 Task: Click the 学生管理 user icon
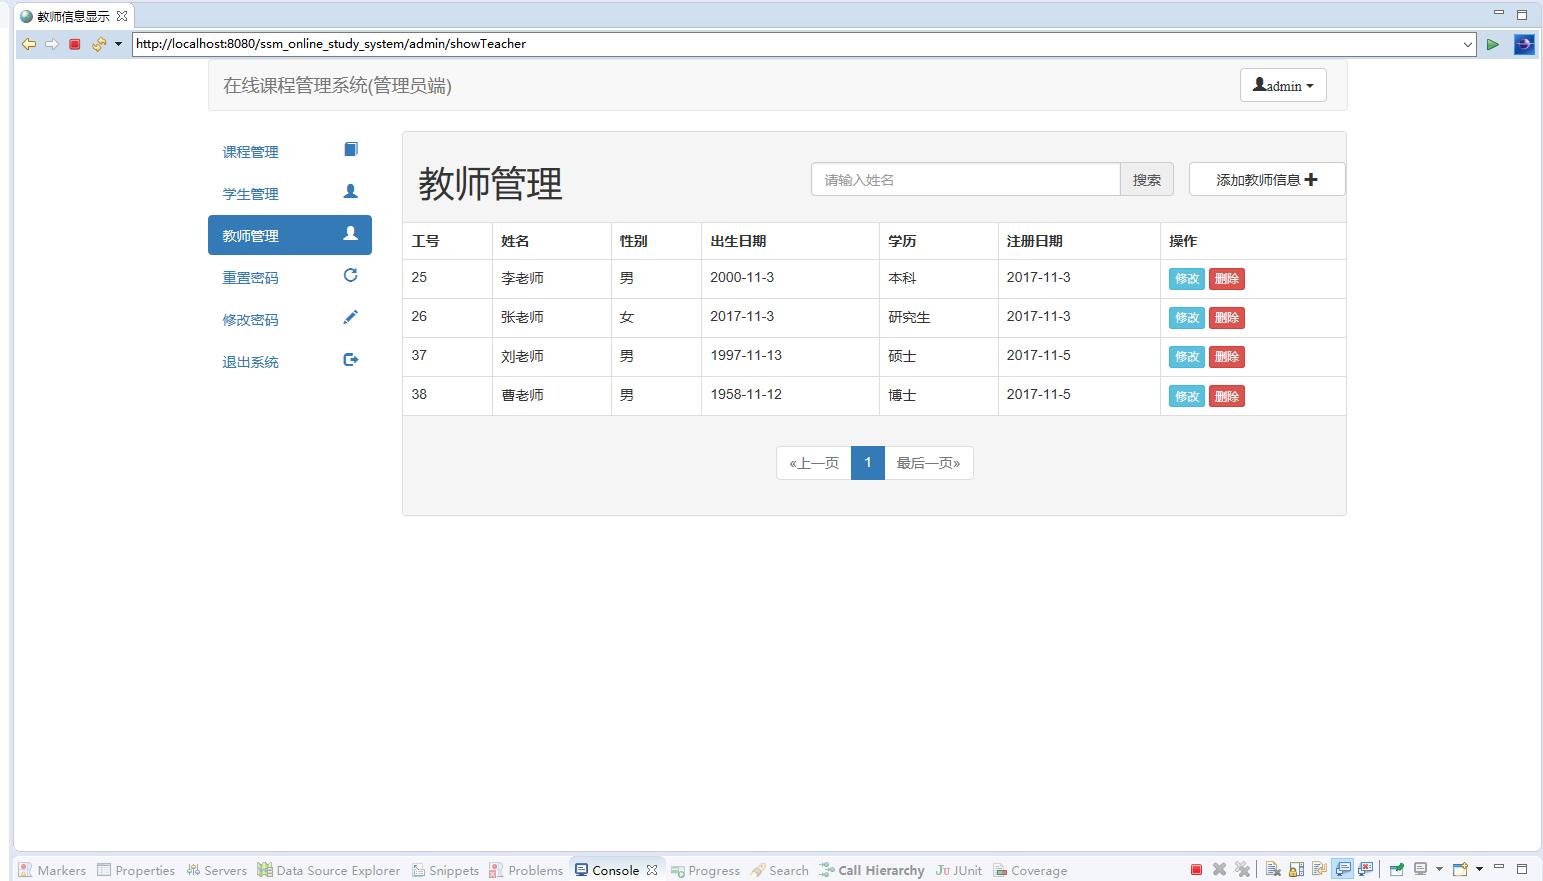(x=350, y=191)
